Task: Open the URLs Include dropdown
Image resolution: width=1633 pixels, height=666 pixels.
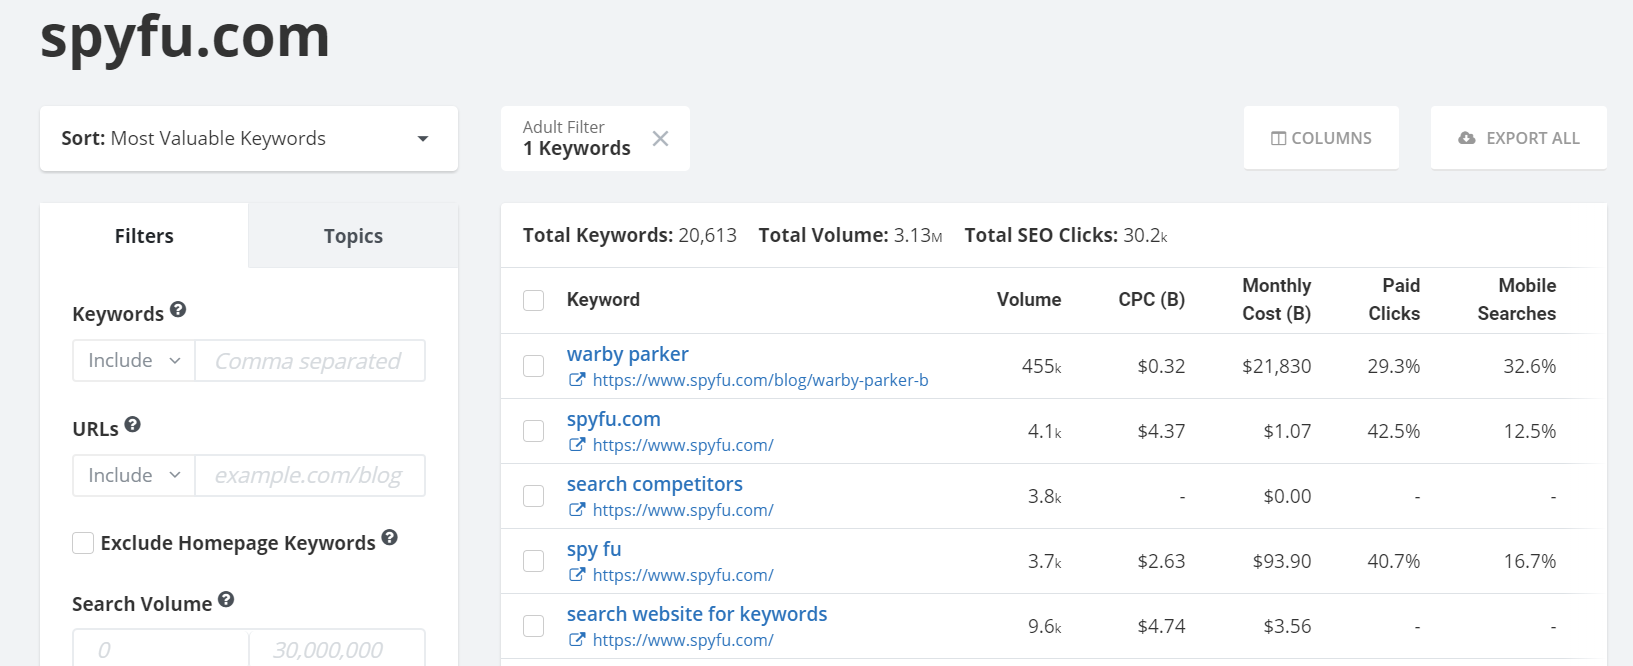Action: point(134,476)
